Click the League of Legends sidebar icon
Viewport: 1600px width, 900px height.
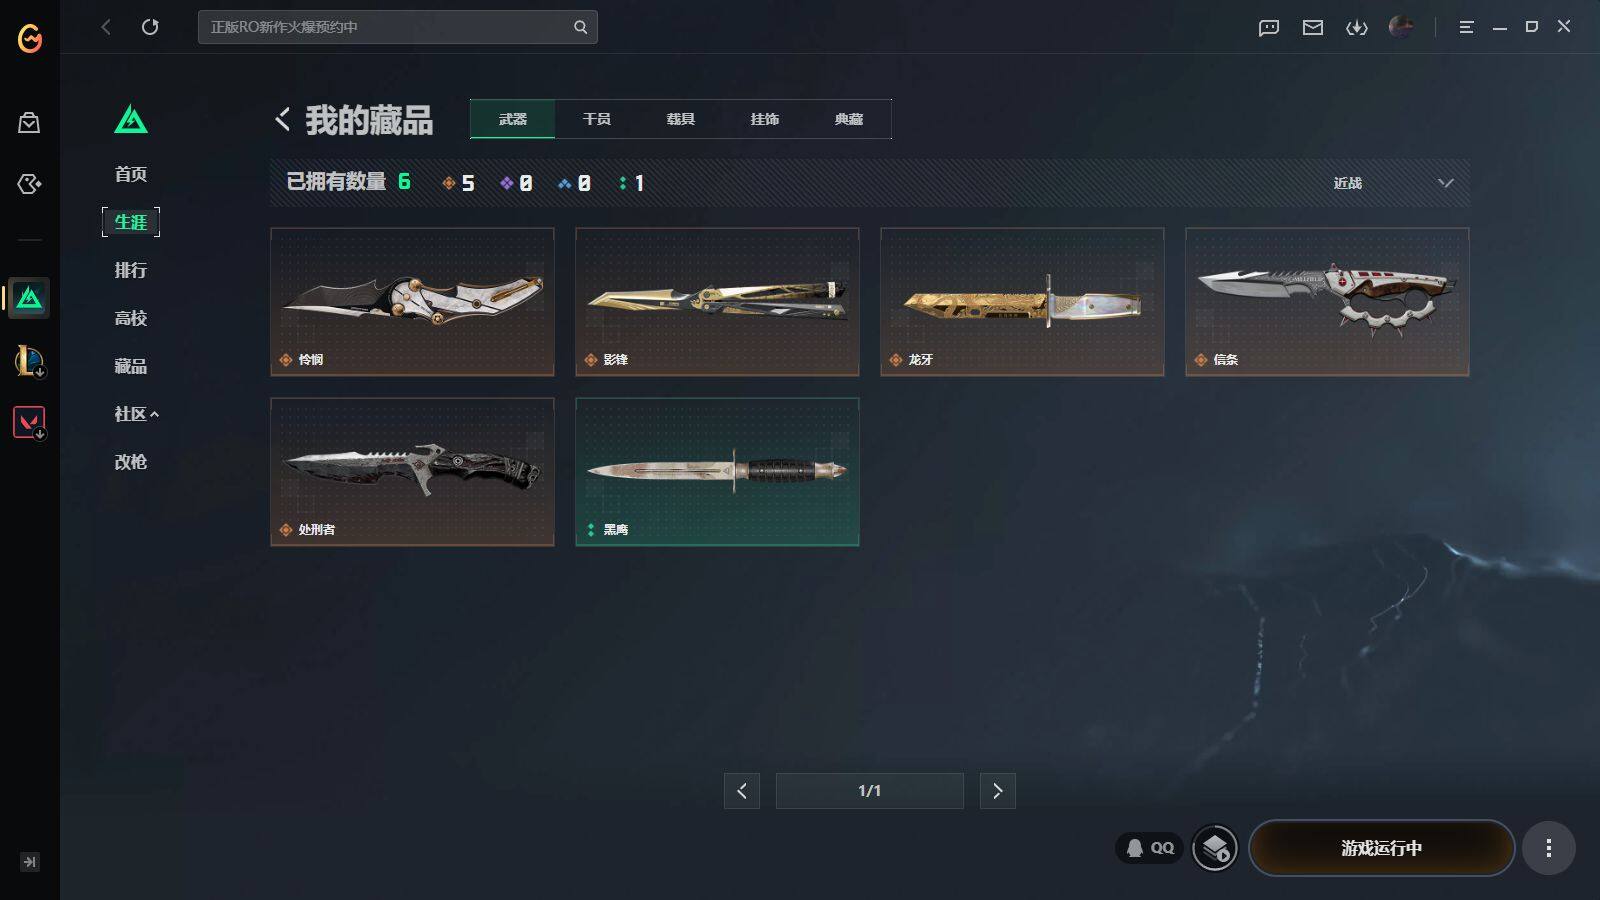tap(29, 360)
